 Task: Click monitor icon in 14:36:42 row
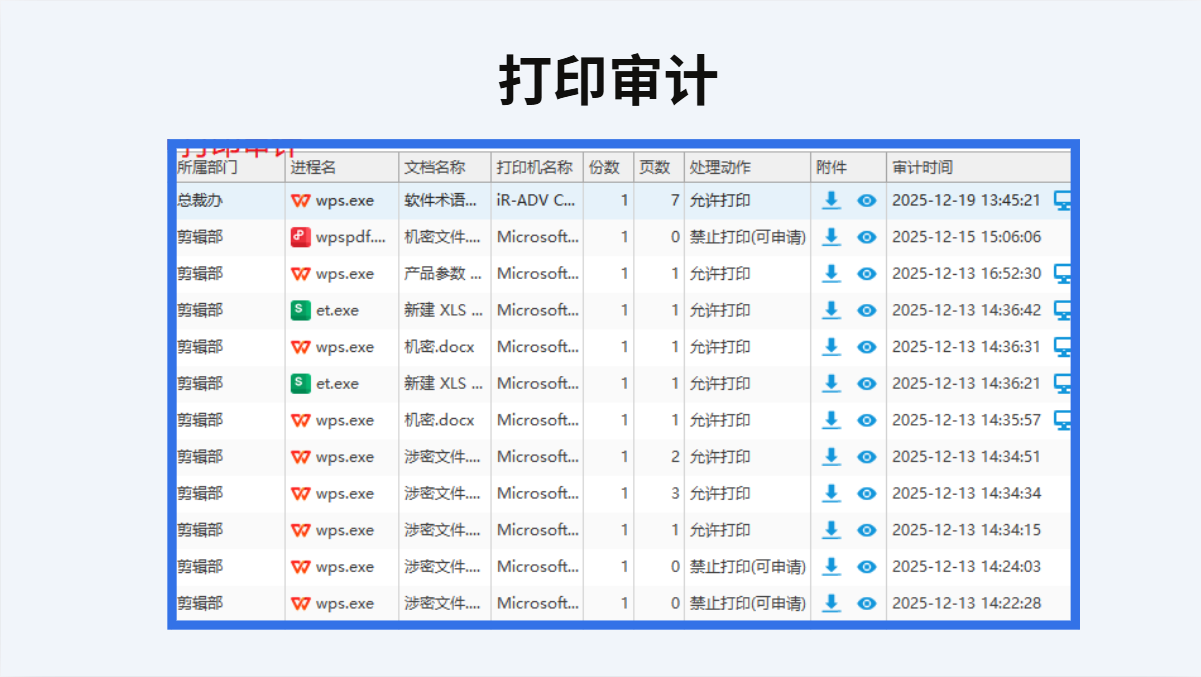click(x=1062, y=310)
